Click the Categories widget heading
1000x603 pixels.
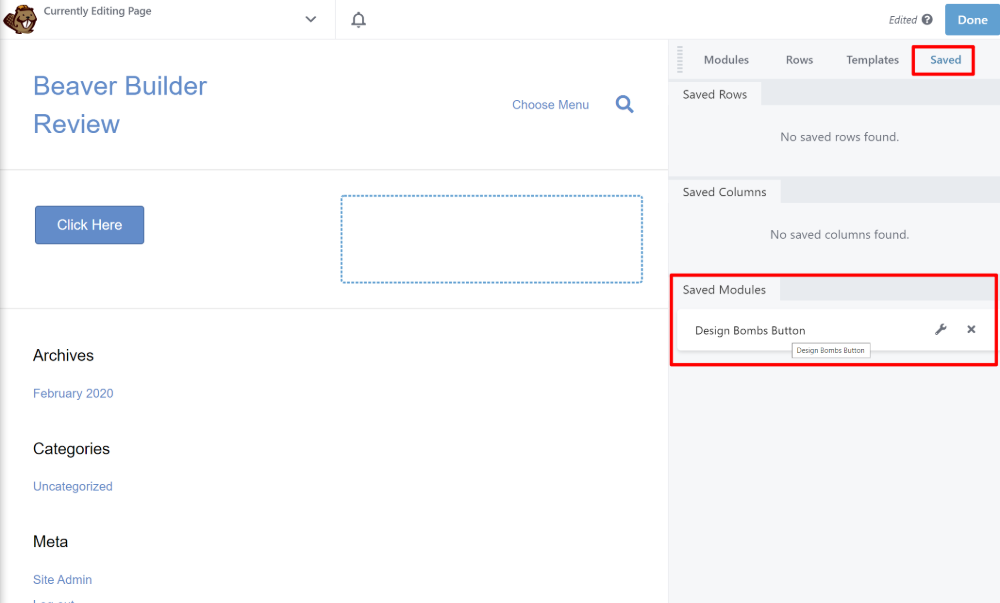(x=71, y=449)
